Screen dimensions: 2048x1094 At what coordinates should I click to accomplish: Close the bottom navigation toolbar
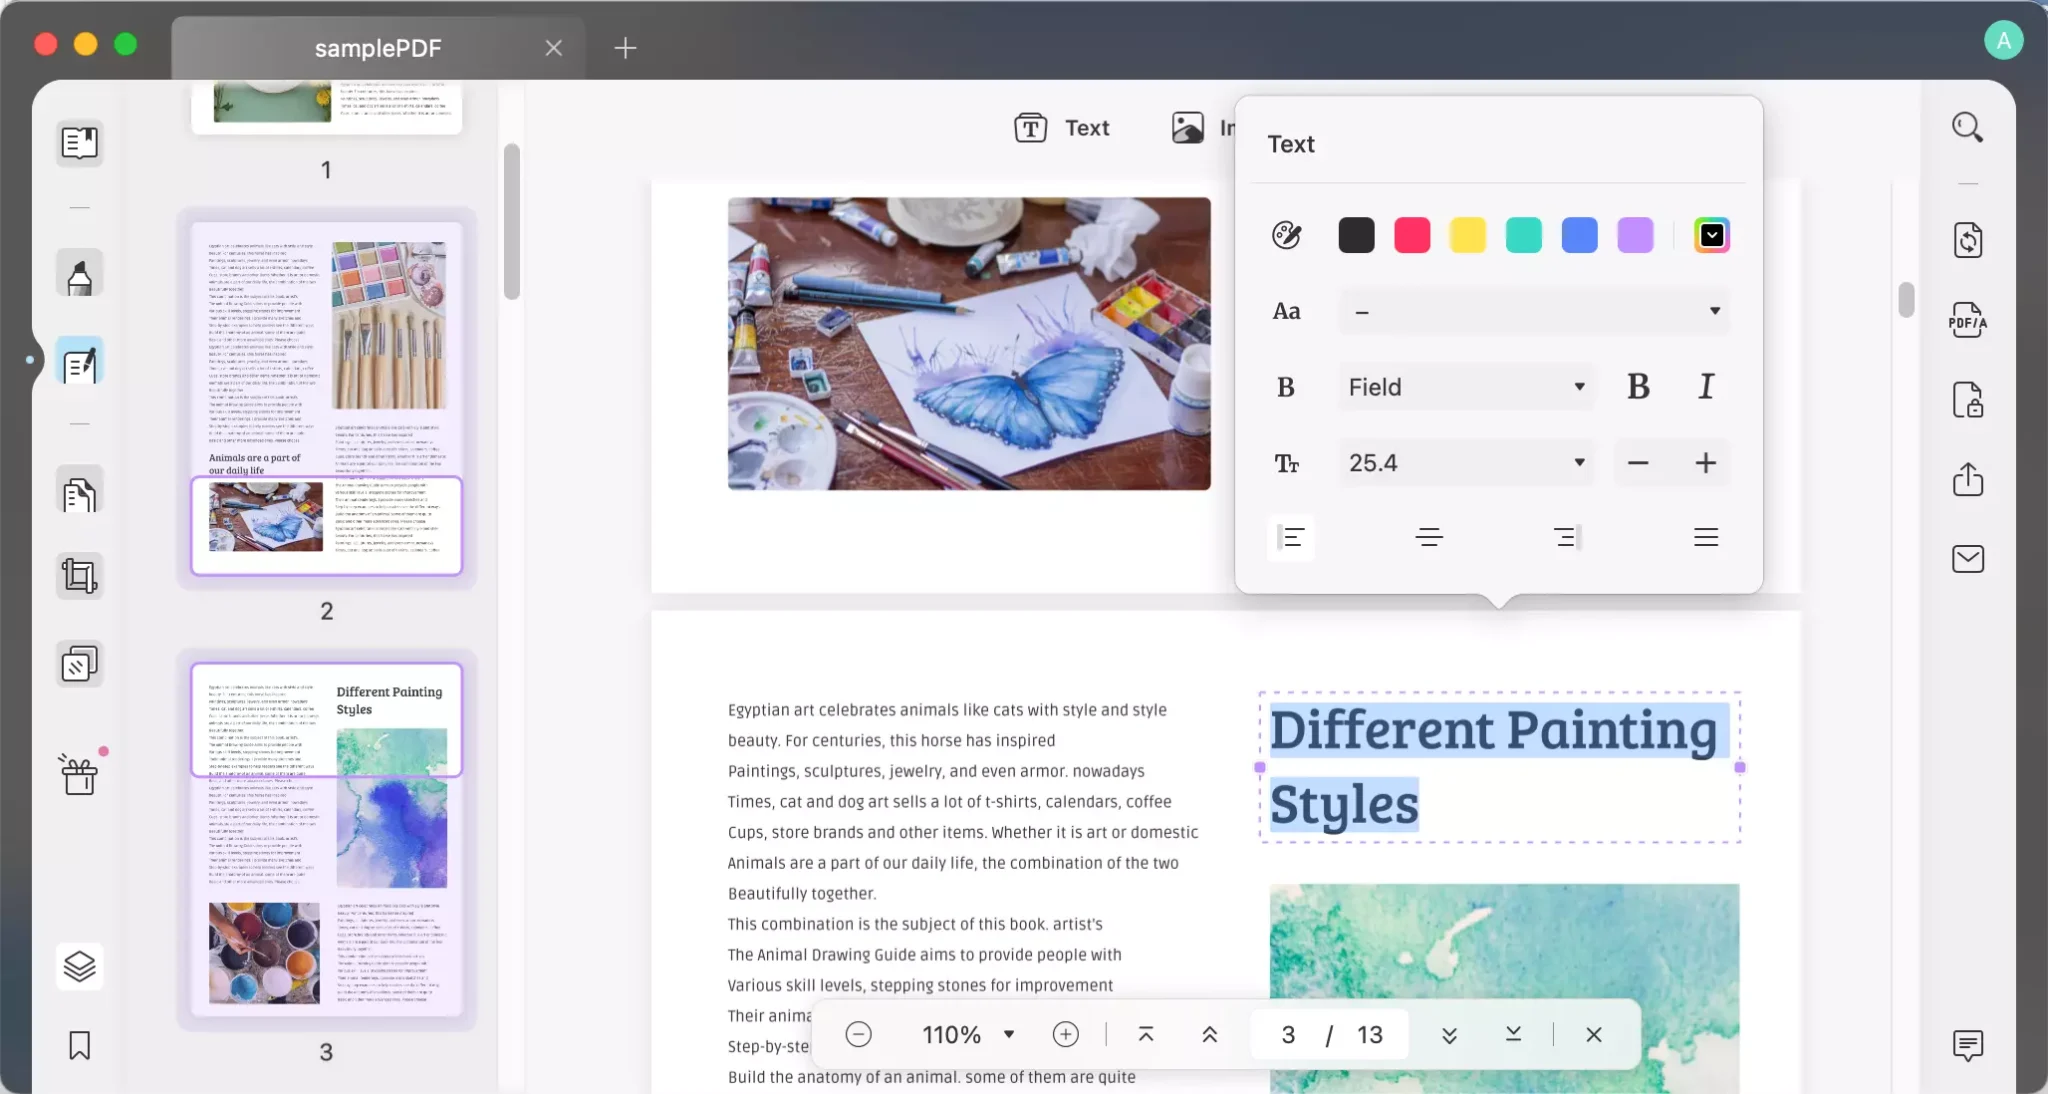[x=1594, y=1034]
